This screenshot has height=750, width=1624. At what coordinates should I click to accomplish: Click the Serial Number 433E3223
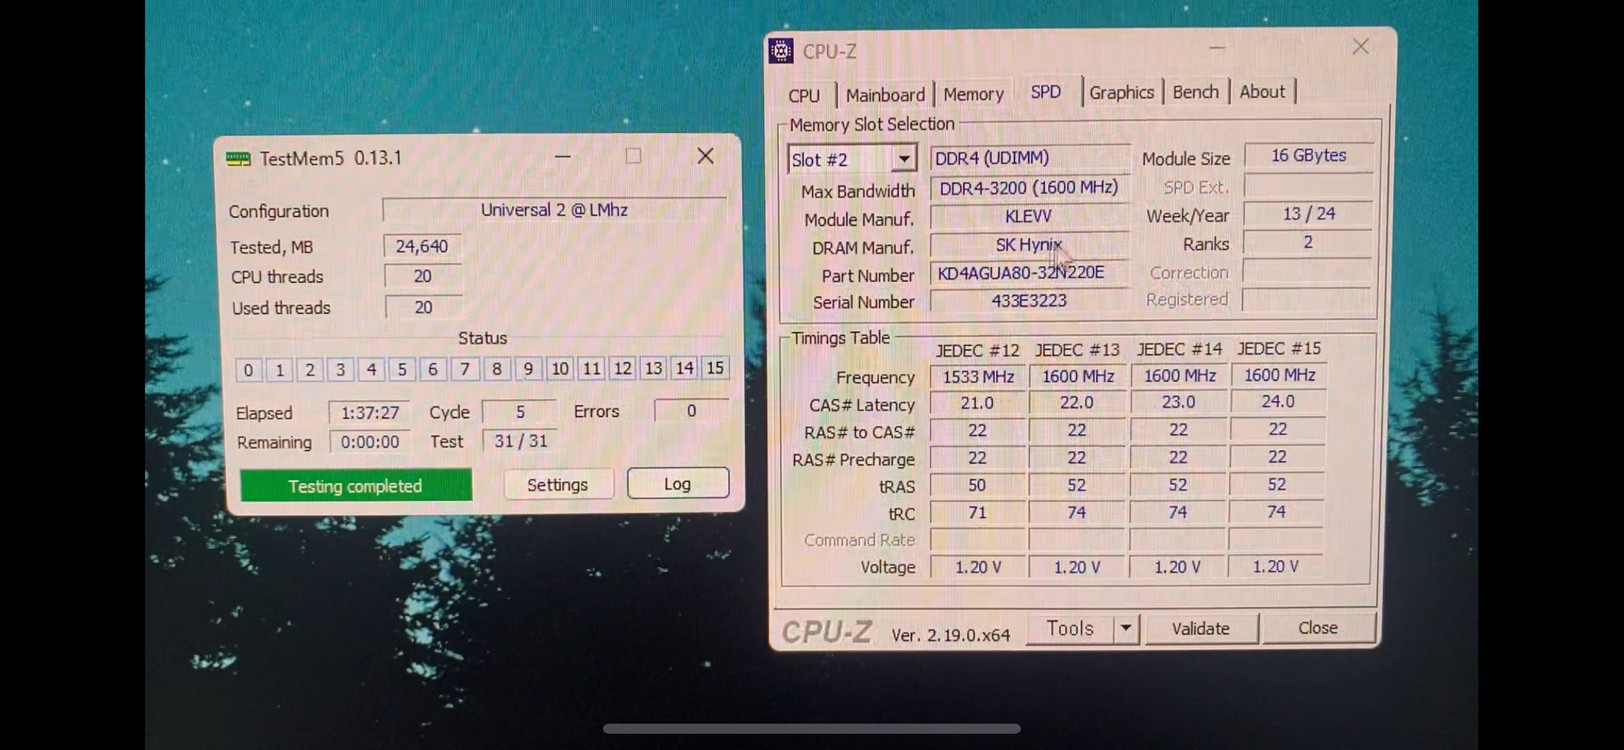[1029, 300]
